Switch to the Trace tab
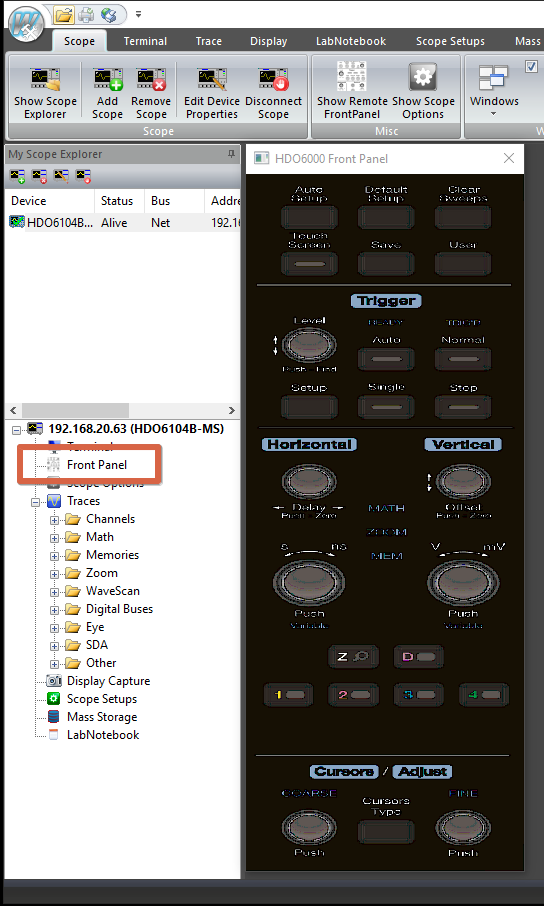This screenshot has height=906, width=544. pos(208,41)
